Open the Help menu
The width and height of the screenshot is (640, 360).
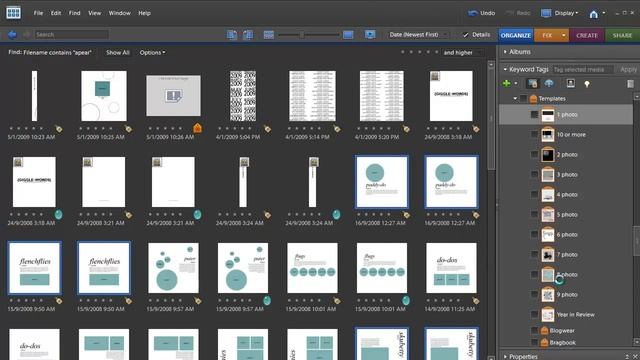point(144,13)
